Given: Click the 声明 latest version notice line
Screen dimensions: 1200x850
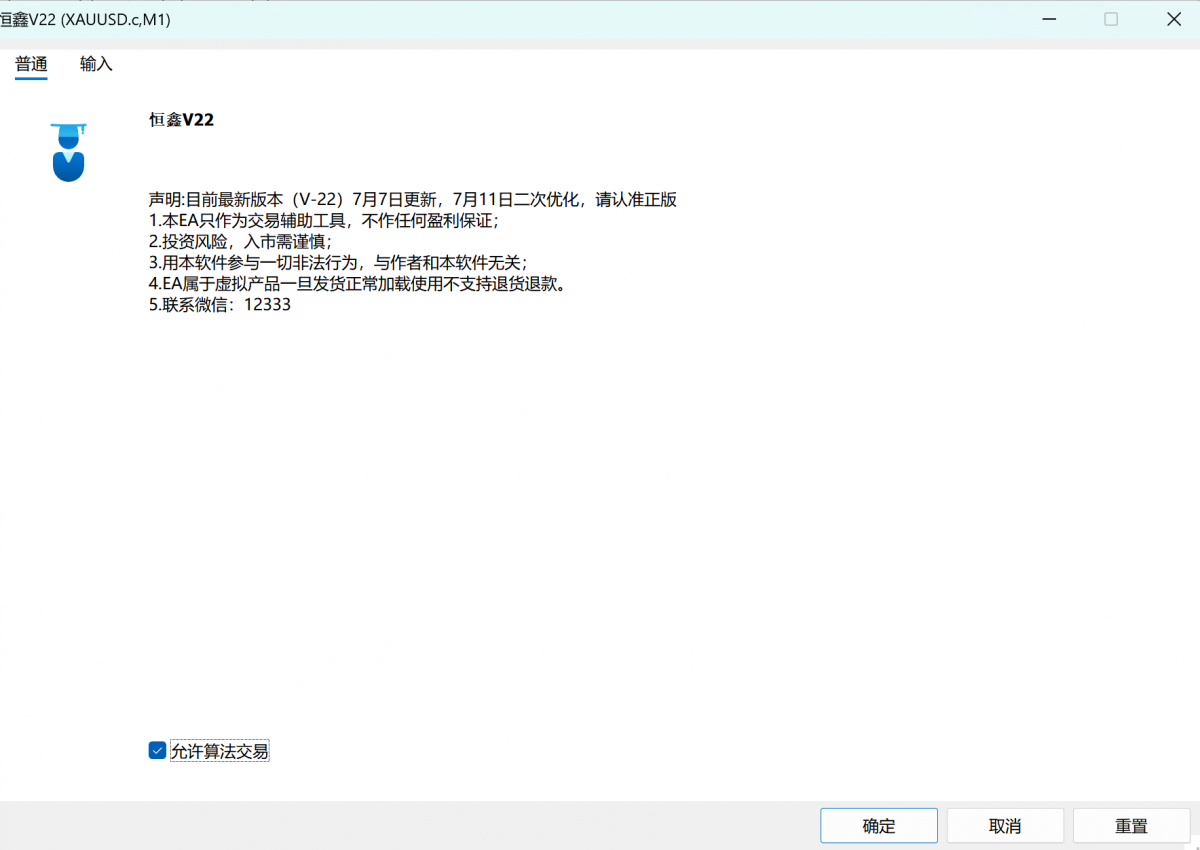Looking at the screenshot, I should click(413, 200).
